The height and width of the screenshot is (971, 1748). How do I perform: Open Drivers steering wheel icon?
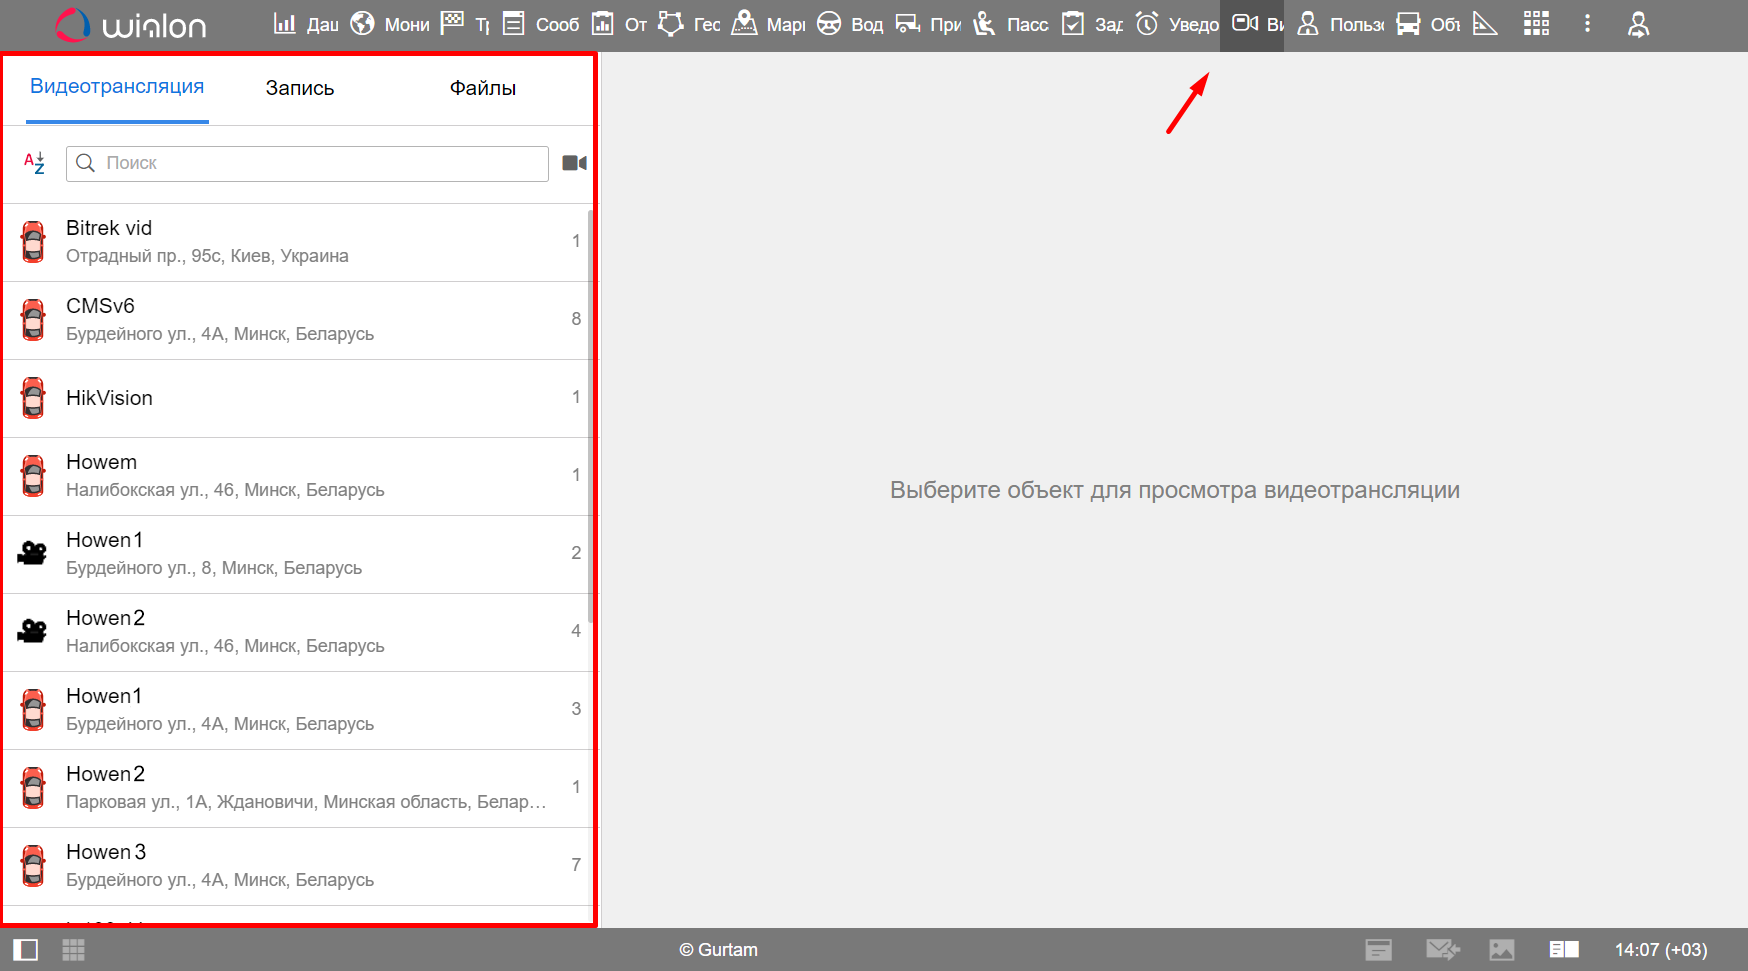[829, 24]
